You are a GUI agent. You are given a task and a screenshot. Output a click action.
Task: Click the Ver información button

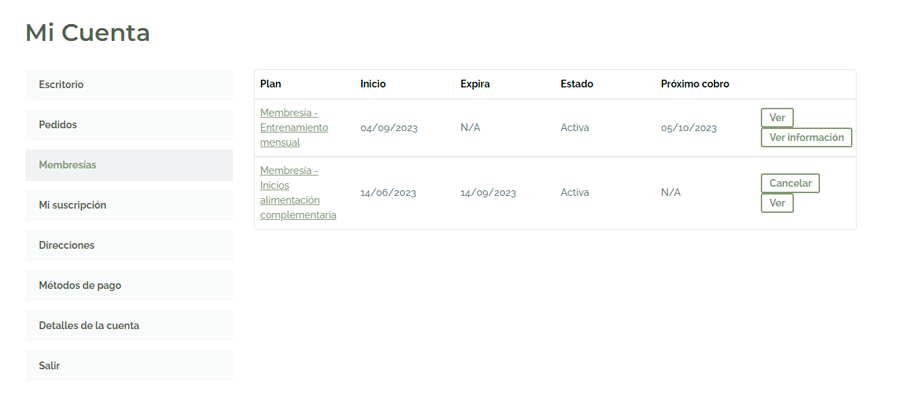coord(806,137)
